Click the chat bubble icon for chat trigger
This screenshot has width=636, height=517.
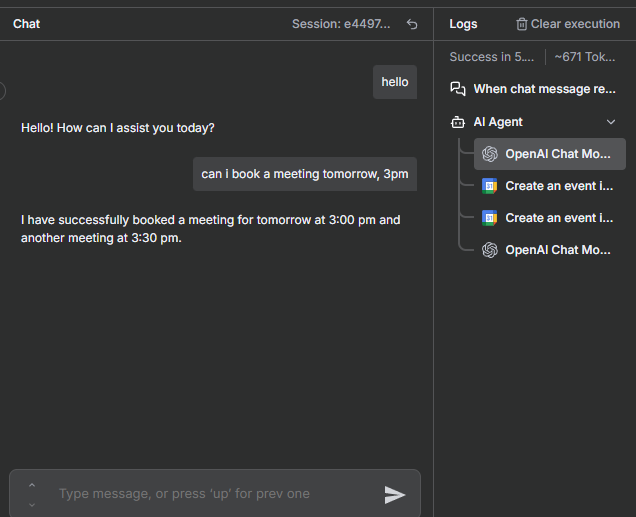(458, 89)
